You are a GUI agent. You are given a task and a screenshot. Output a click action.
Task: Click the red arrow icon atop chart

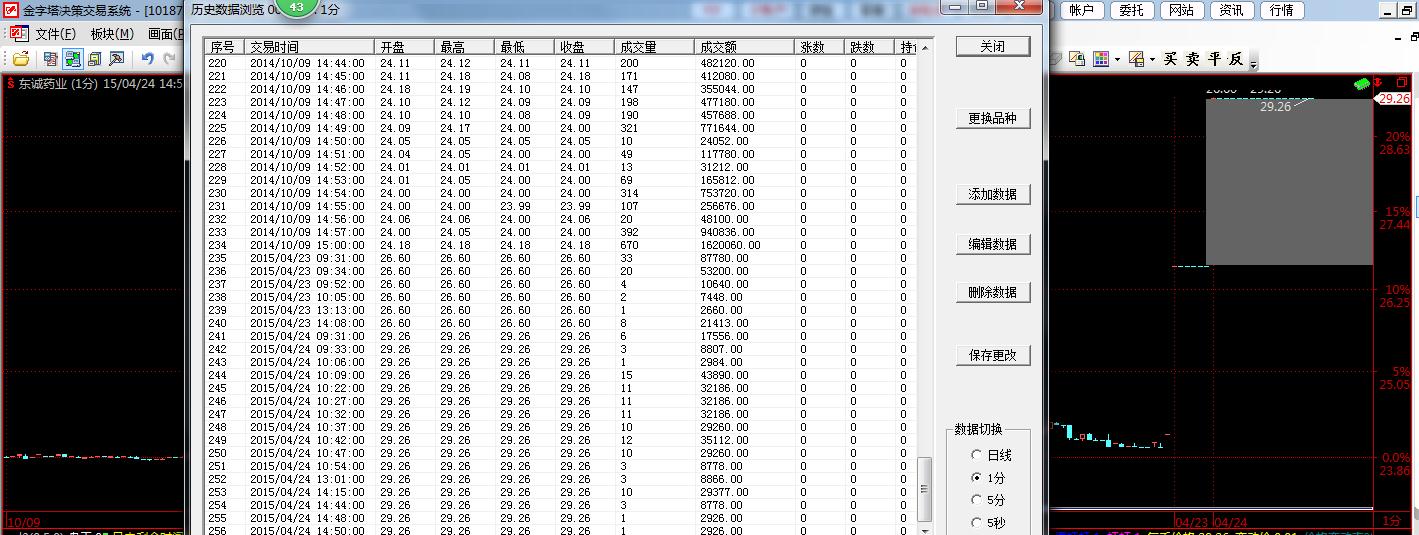1377,82
